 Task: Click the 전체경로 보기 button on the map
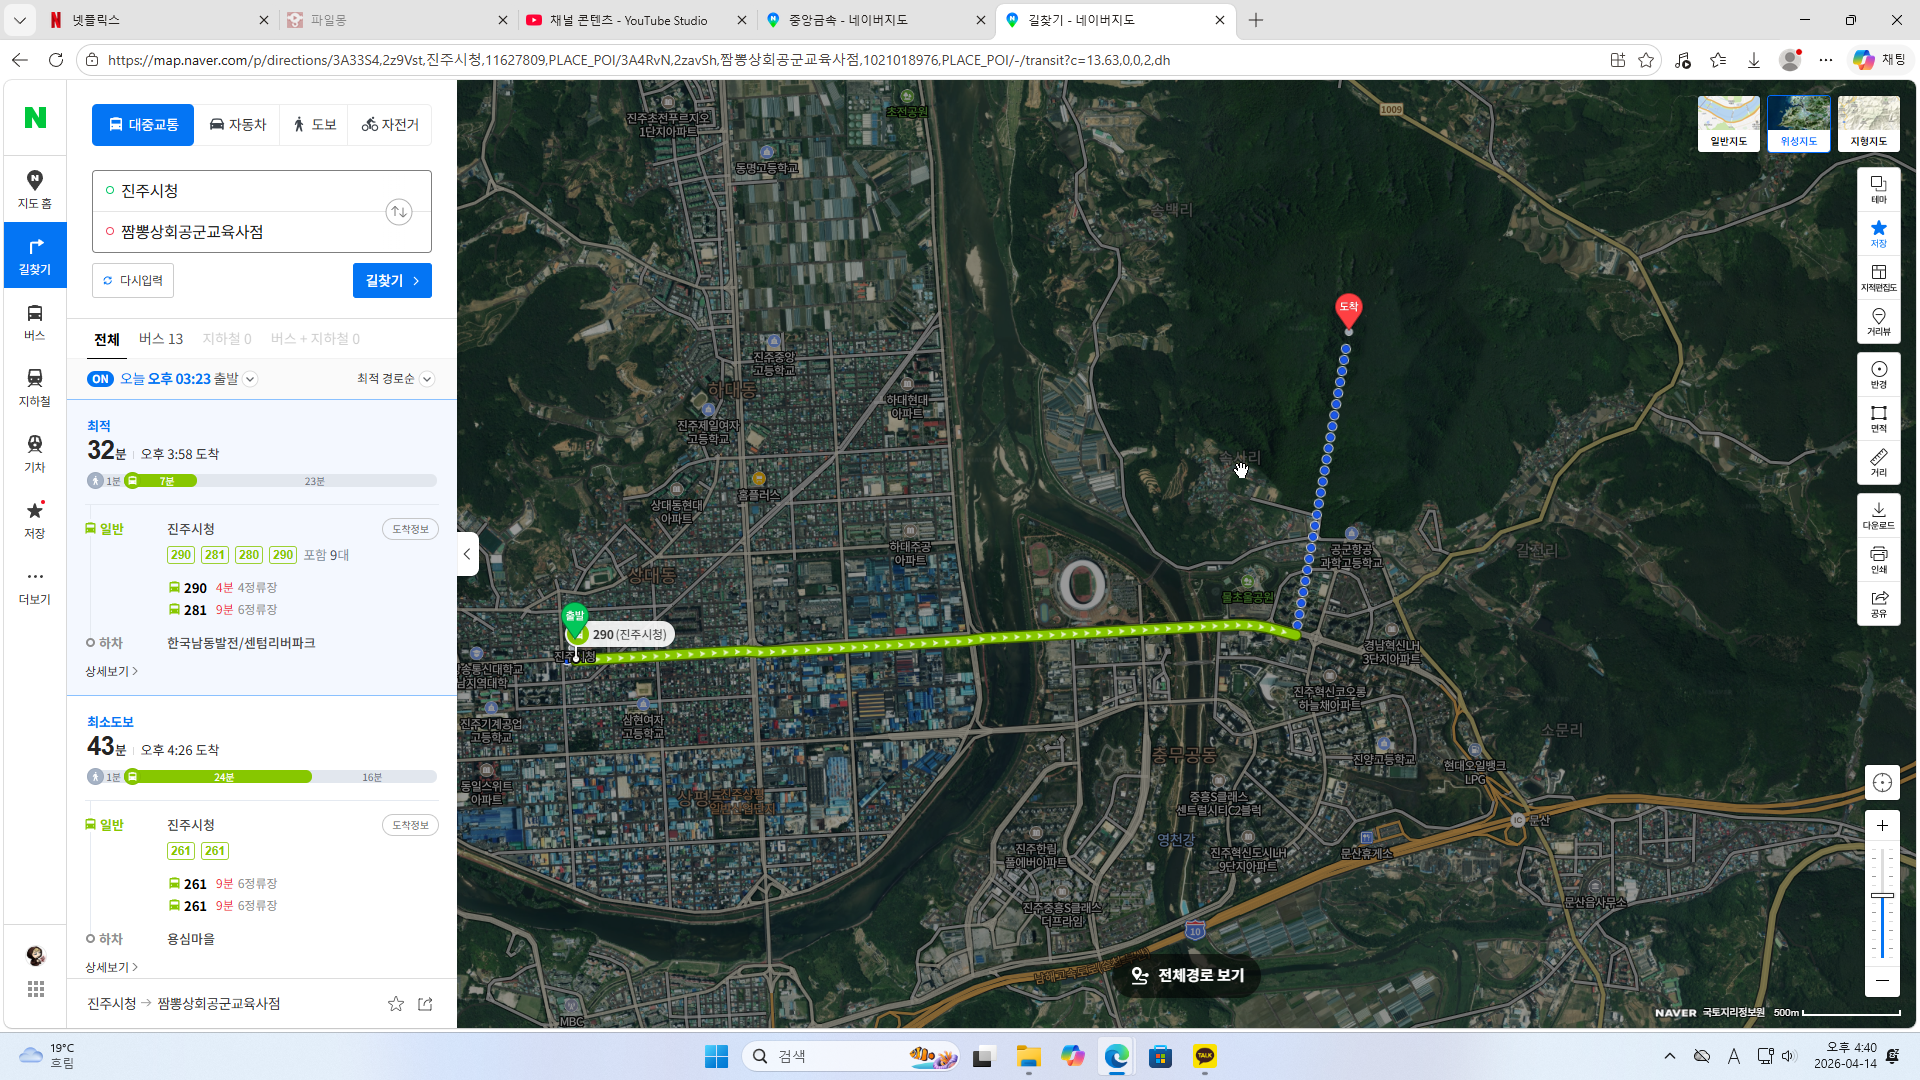pyautogui.click(x=1187, y=976)
